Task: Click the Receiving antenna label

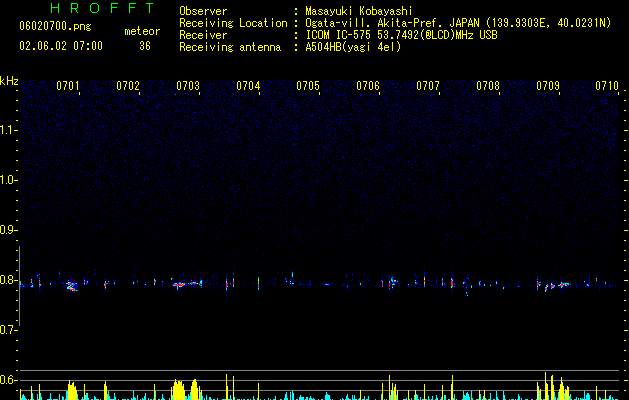Action: point(230,47)
